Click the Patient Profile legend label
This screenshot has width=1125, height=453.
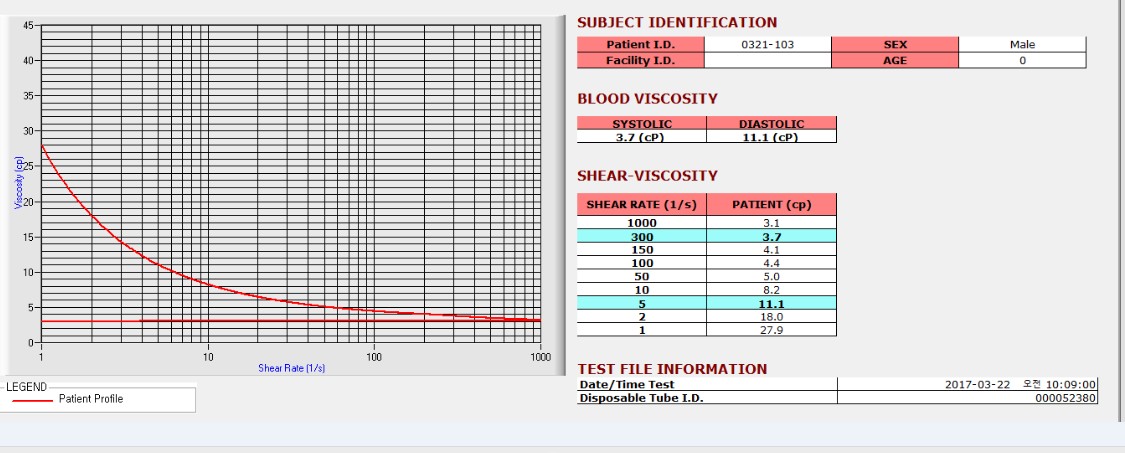click(91, 399)
